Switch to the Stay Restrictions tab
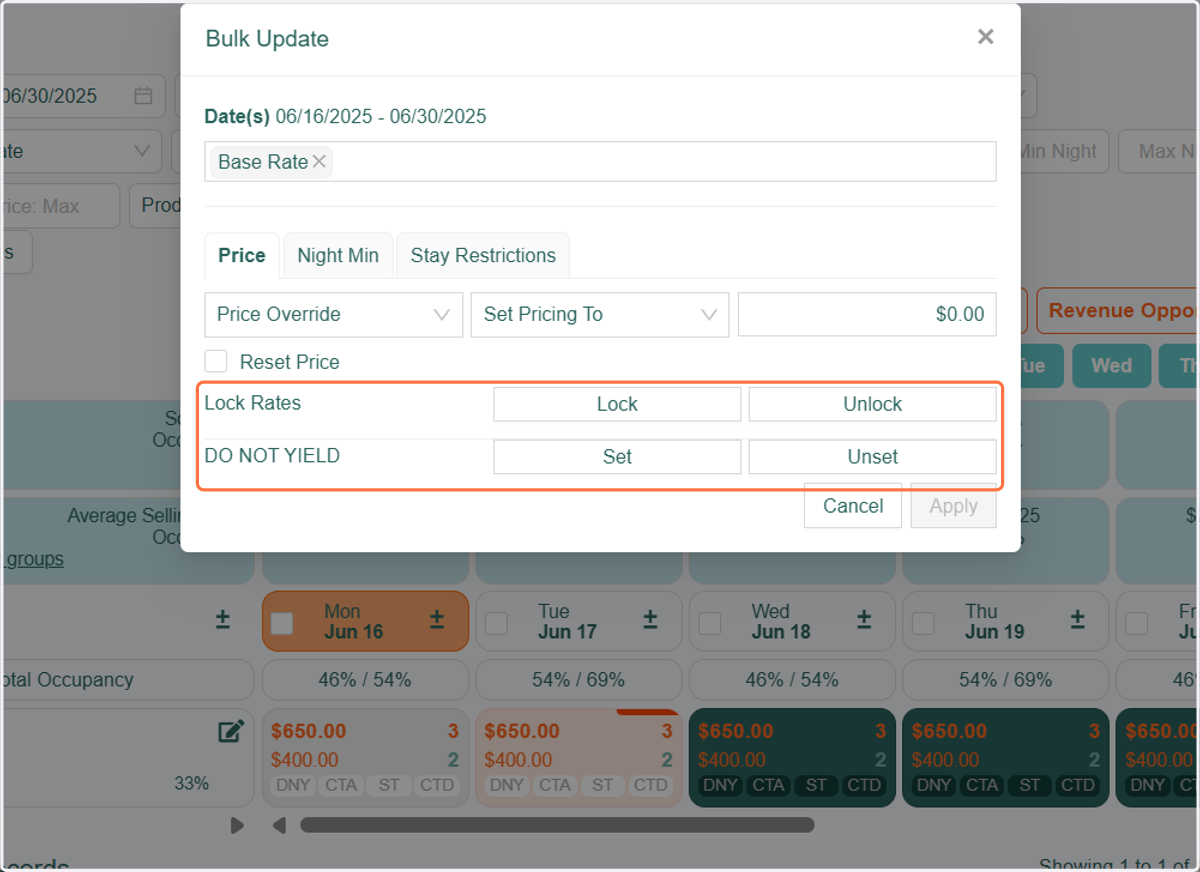The width and height of the screenshot is (1200, 872). click(x=483, y=255)
